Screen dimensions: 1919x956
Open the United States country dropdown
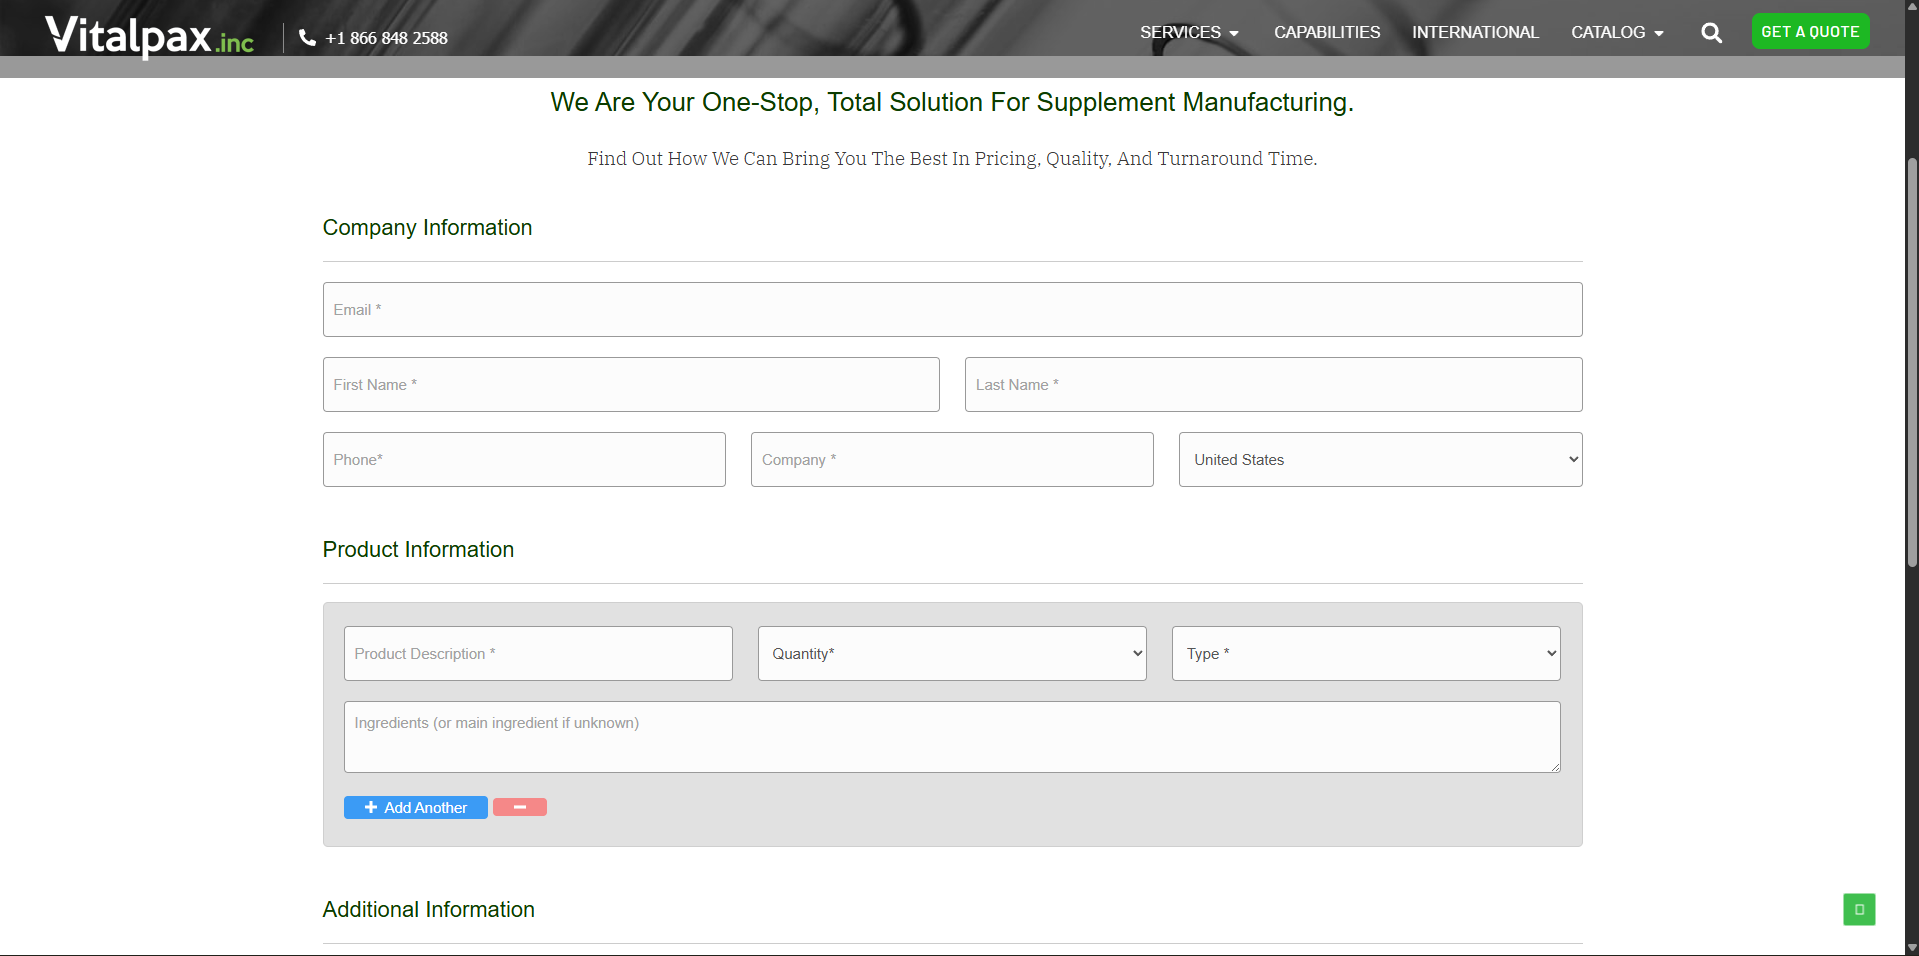click(1380, 459)
